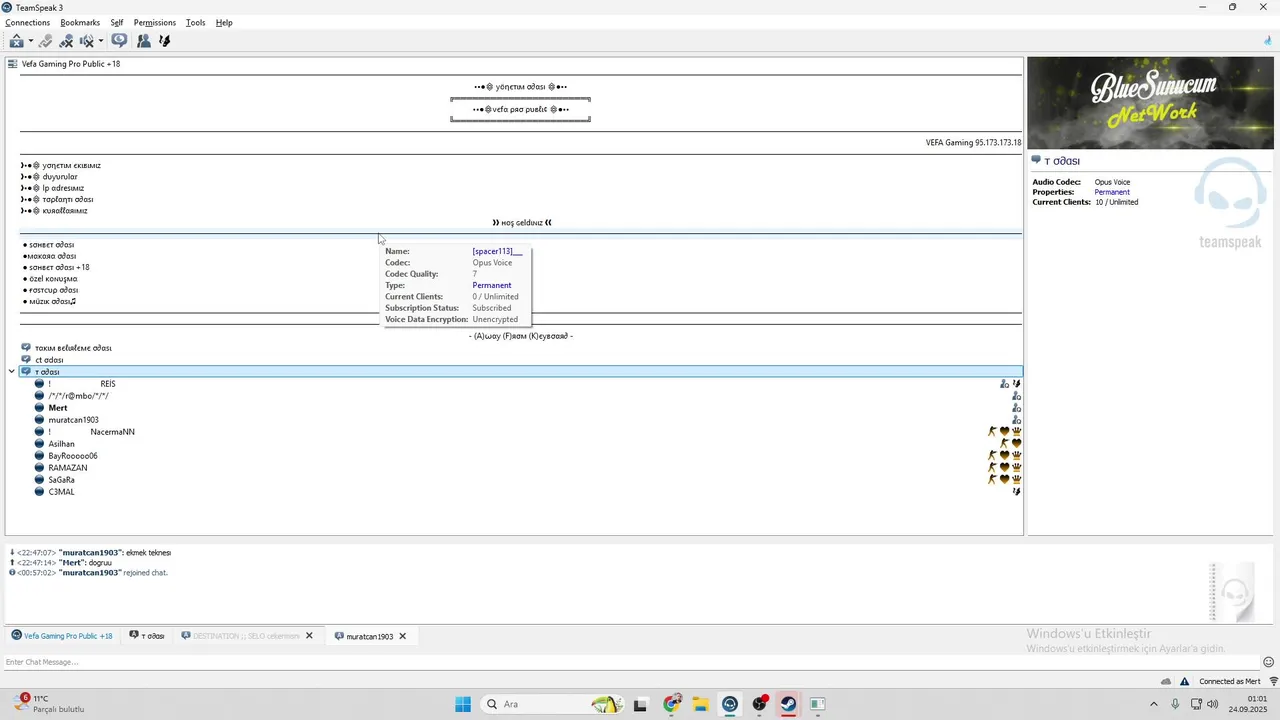Open File Explorer from the taskbar
Image resolution: width=1280 pixels, height=720 pixels.
pos(701,704)
